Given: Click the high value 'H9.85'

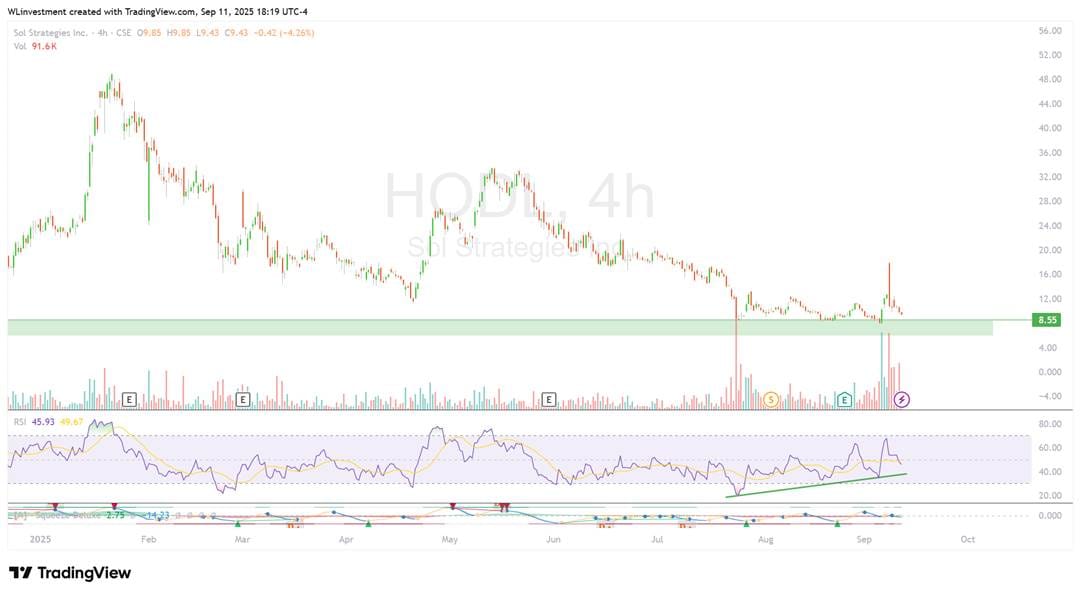Looking at the screenshot, I should [179, 32].
